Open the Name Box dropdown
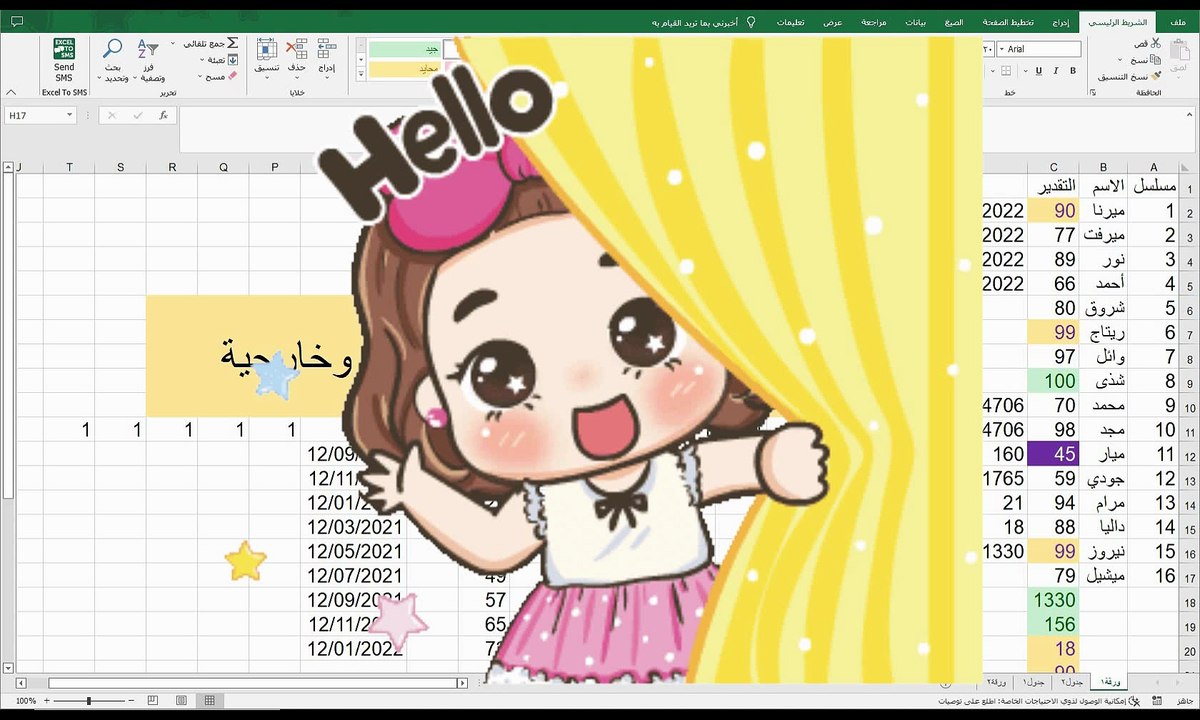This screenshot has height=720, width=1200. [x=70, y=116]
